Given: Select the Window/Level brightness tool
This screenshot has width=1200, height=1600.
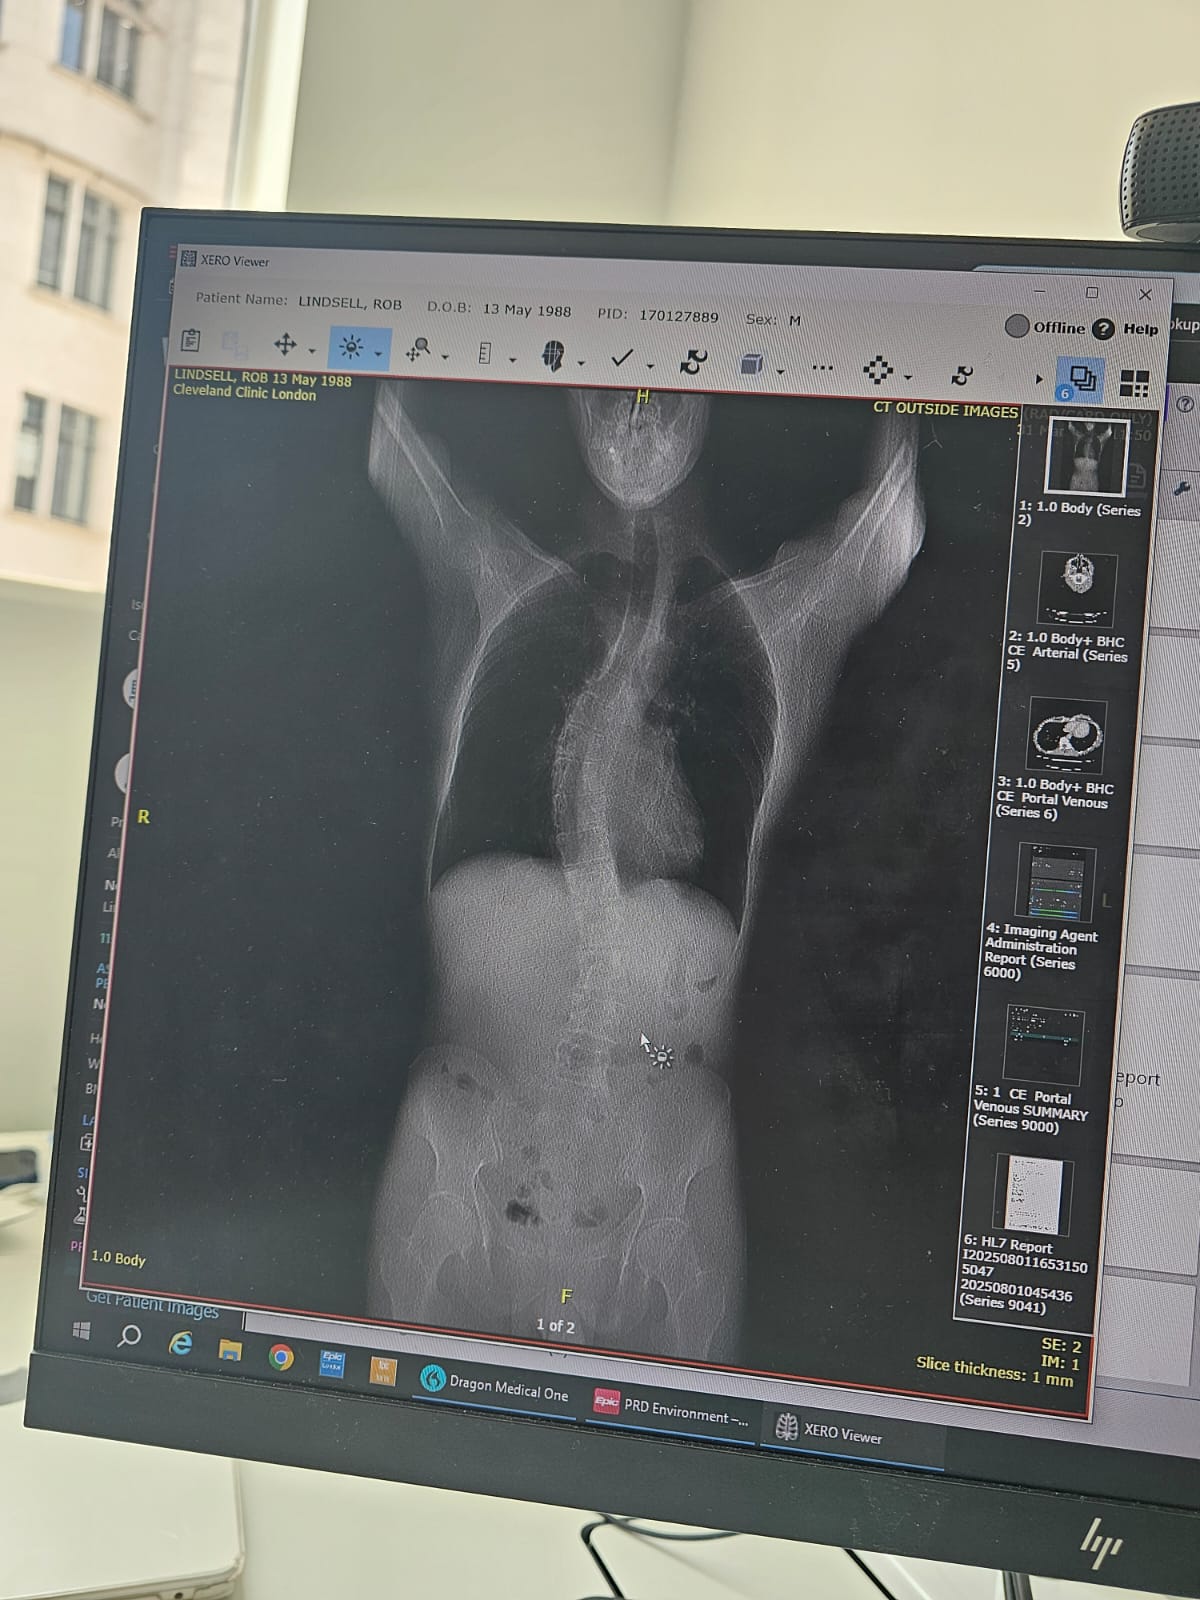Looking at the screenshot, I should tap(351, 347).
